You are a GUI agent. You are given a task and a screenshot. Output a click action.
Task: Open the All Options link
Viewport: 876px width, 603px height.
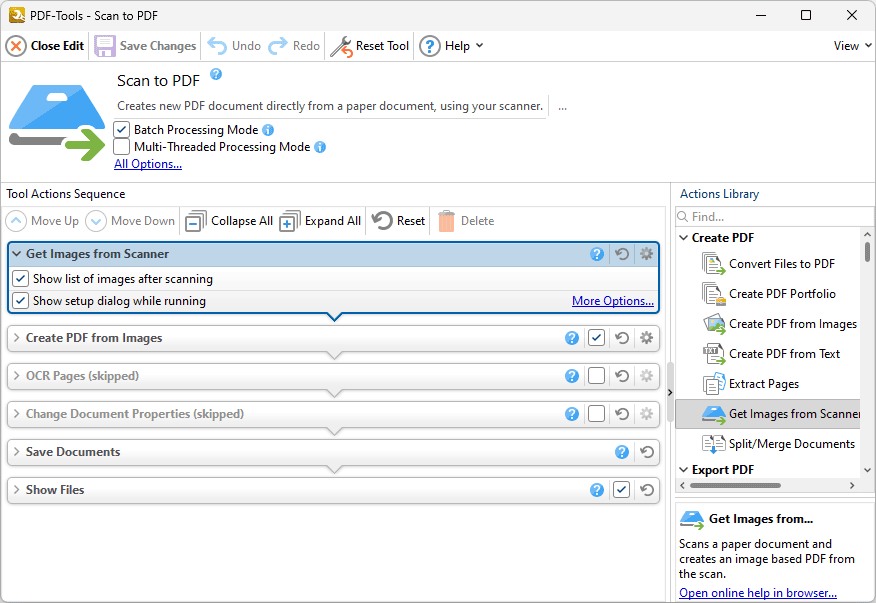148,164
